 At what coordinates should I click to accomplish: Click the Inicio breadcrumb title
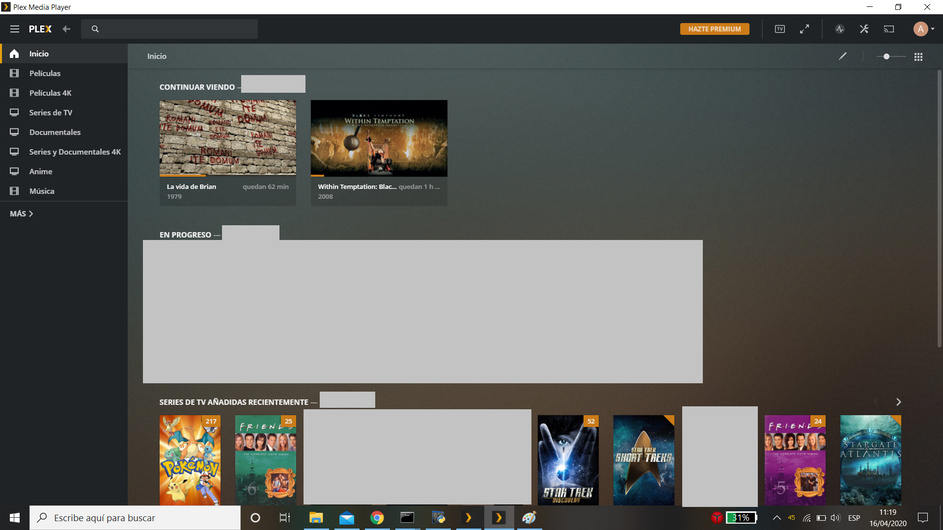[157, 56]
